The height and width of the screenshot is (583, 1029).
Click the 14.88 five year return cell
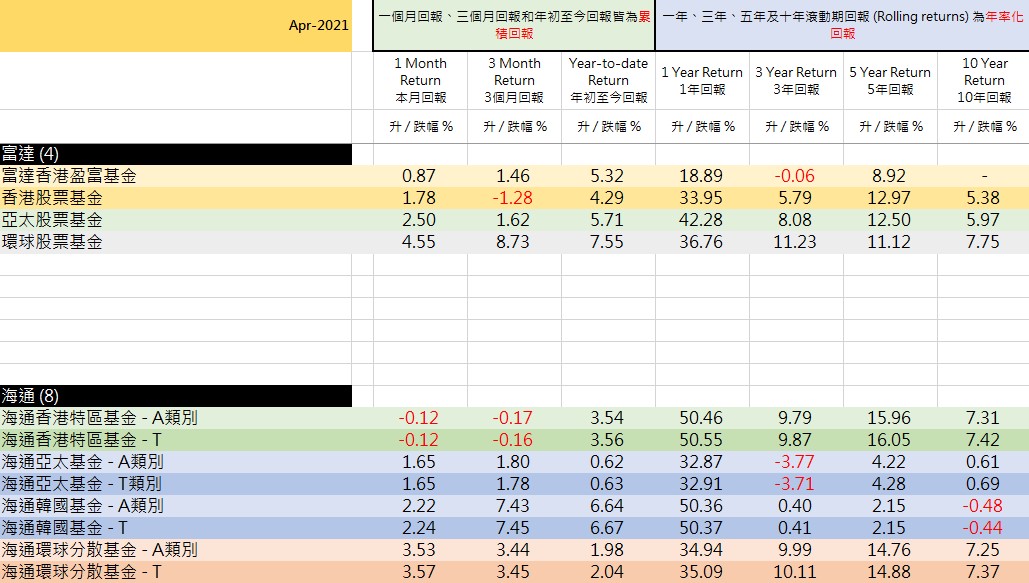[889, 572]
